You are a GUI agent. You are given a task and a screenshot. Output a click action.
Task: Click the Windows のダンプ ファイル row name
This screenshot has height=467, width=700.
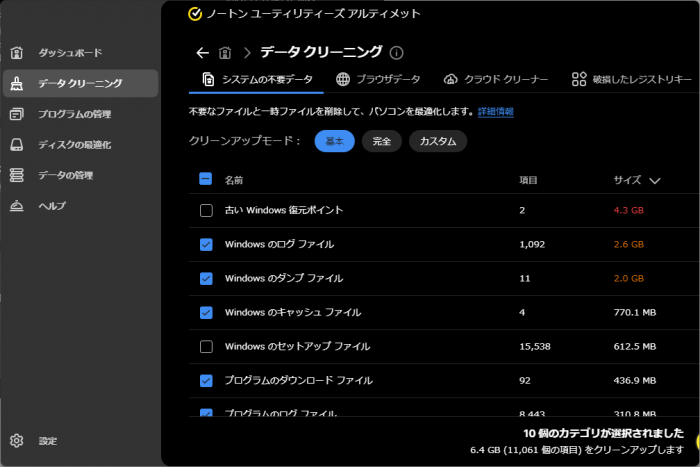pyautogui.click(x=284, y=278)
